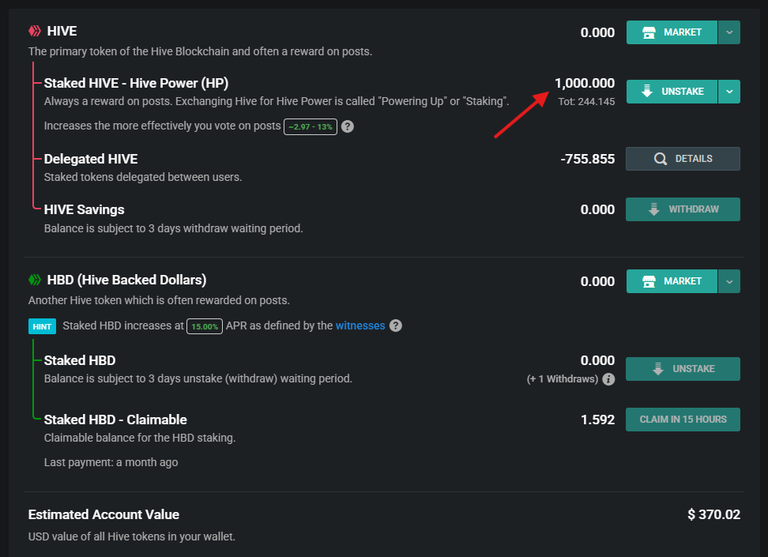Open the HBD Market button
The image size is (768, 557).
click(x=672, y=281)
